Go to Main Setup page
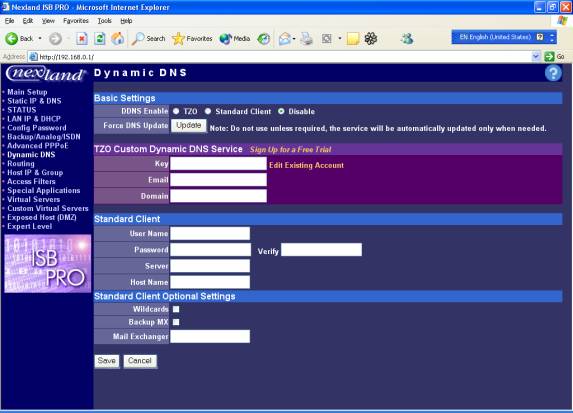The image size is (573, 413). point(27,92)
